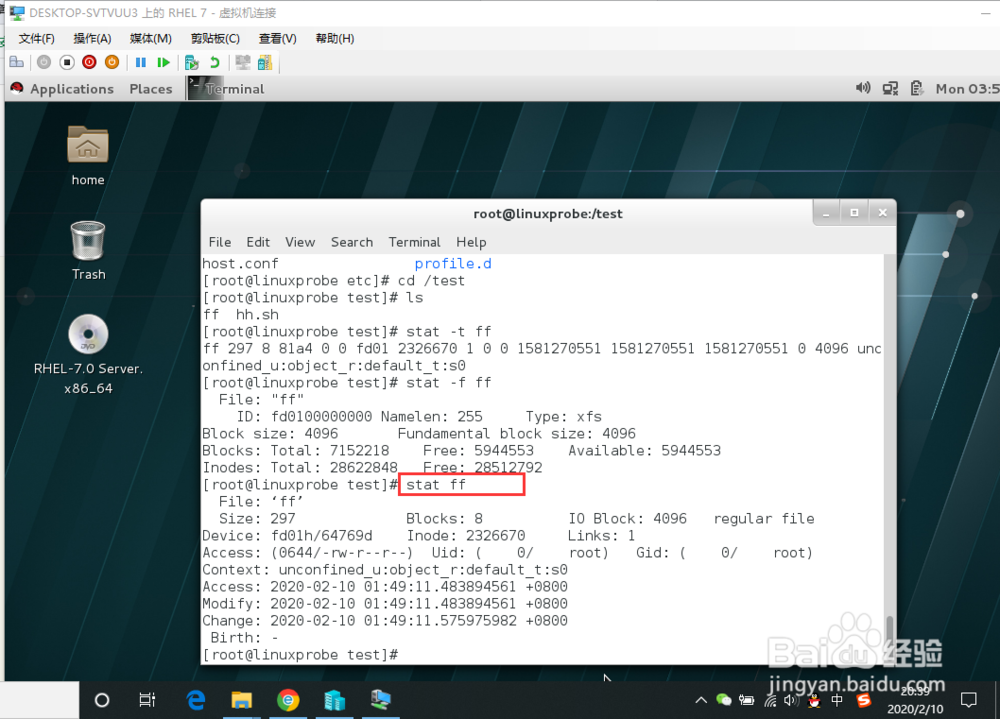Pause the virtual machine with the blue icon
This screenshot has width=1000, height=719.
point(141,62)
